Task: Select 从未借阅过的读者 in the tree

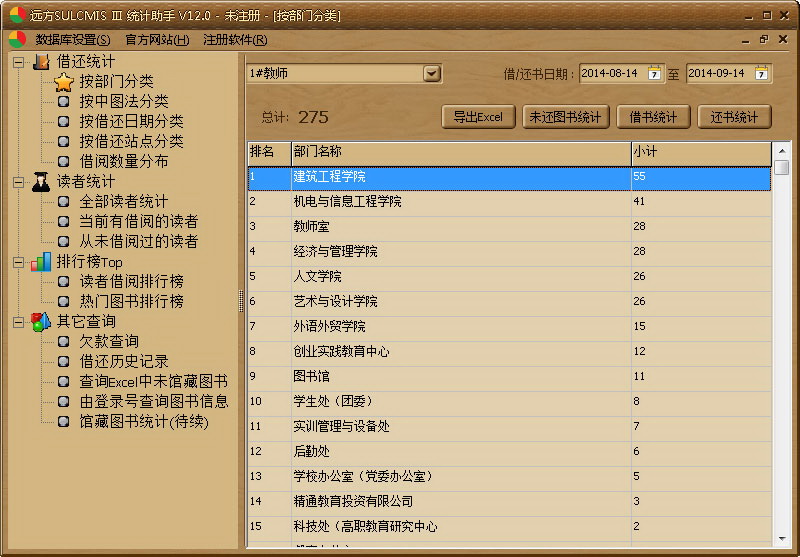Action: pyautogui.click(x=139, y=241)
